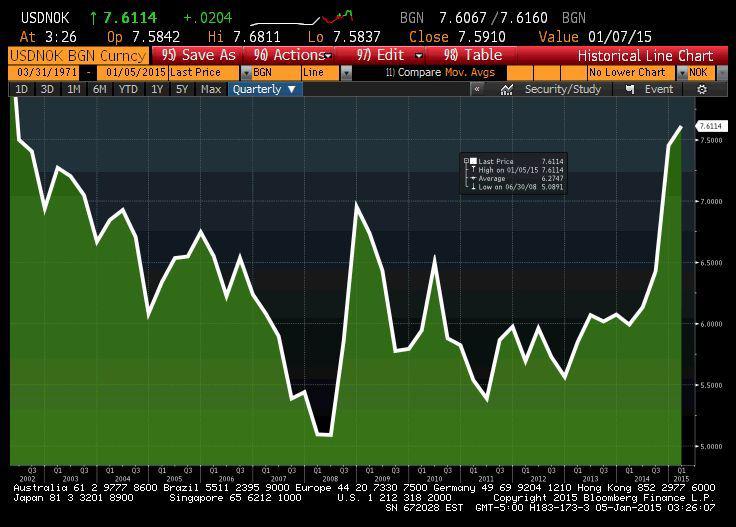Click the Security/Study chart icon
This screenshot has height=527, width=736.
[x=506, y=89]
